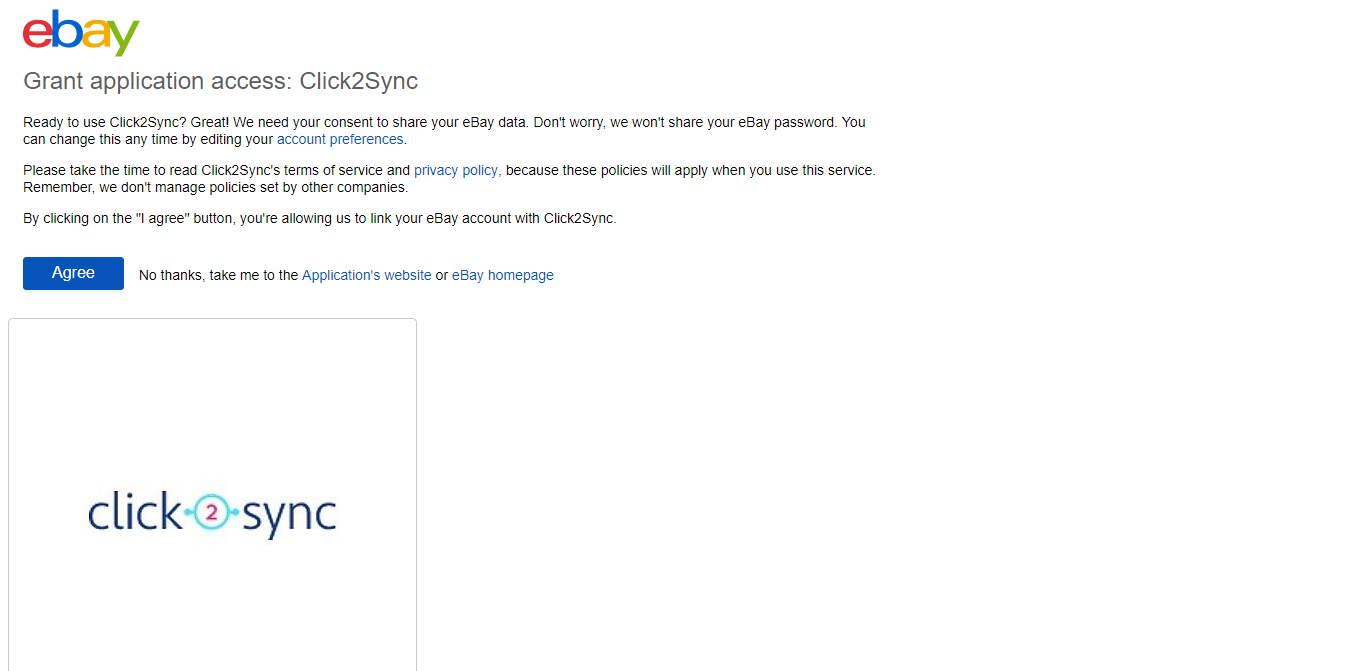Click empty area of application card above logo
This screenshot has width=1349, height=671.
212,400
